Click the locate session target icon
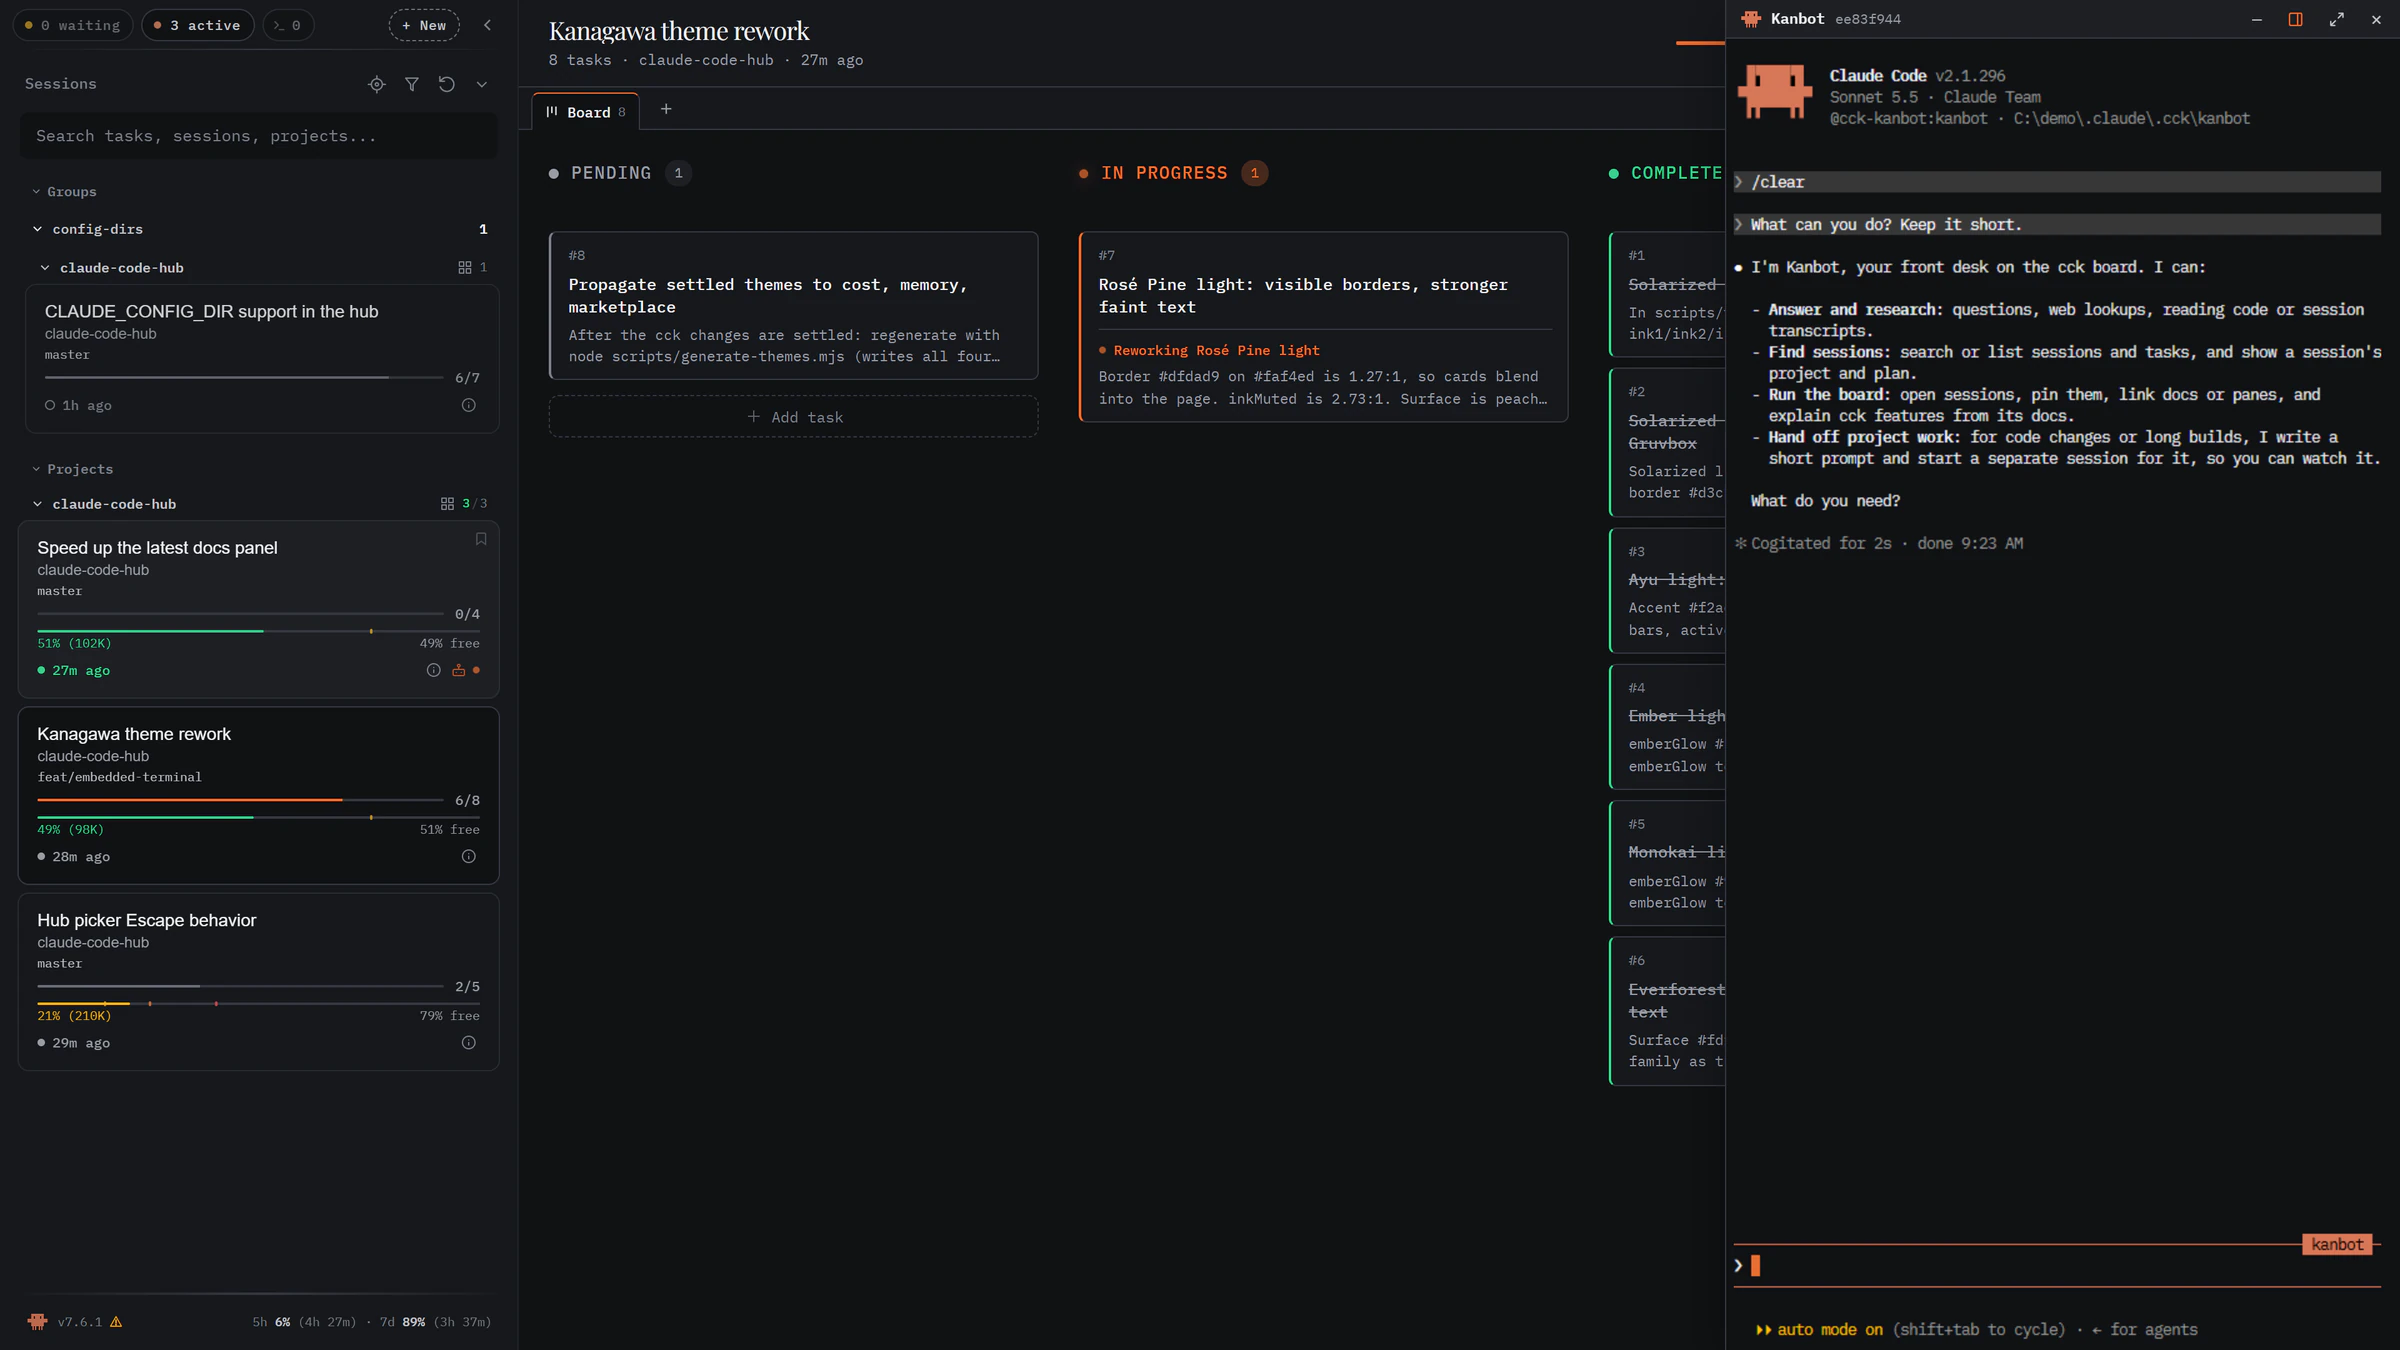This screenshot has width=2400, height=1350. tap(376, 84)
